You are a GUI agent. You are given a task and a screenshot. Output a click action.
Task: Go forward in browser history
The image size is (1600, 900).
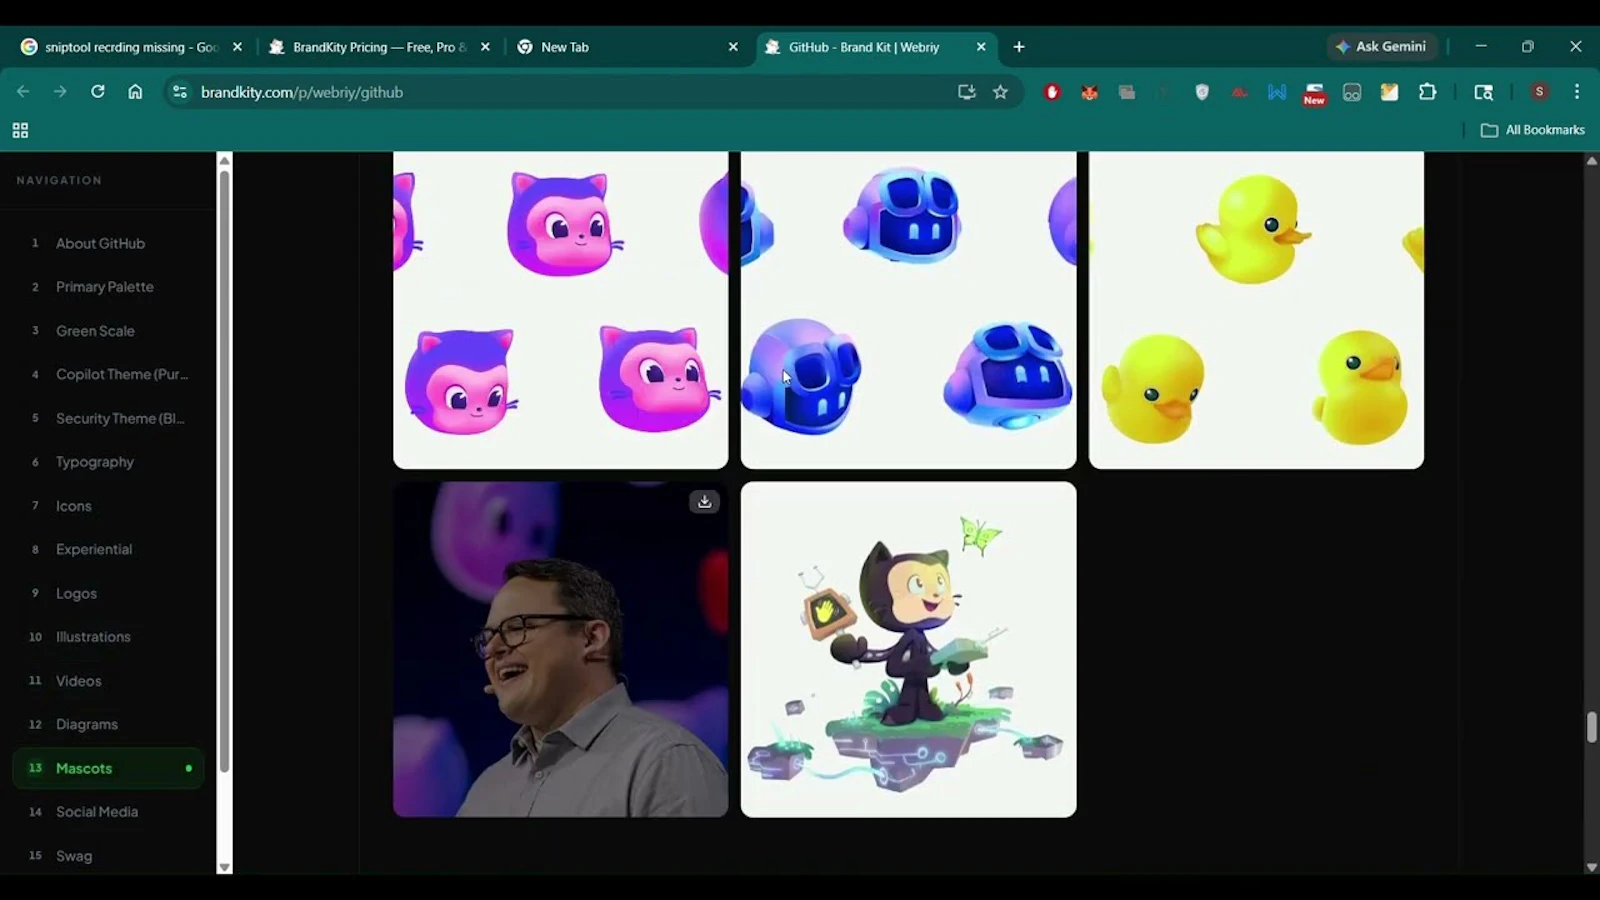click(x=60, y=92)
